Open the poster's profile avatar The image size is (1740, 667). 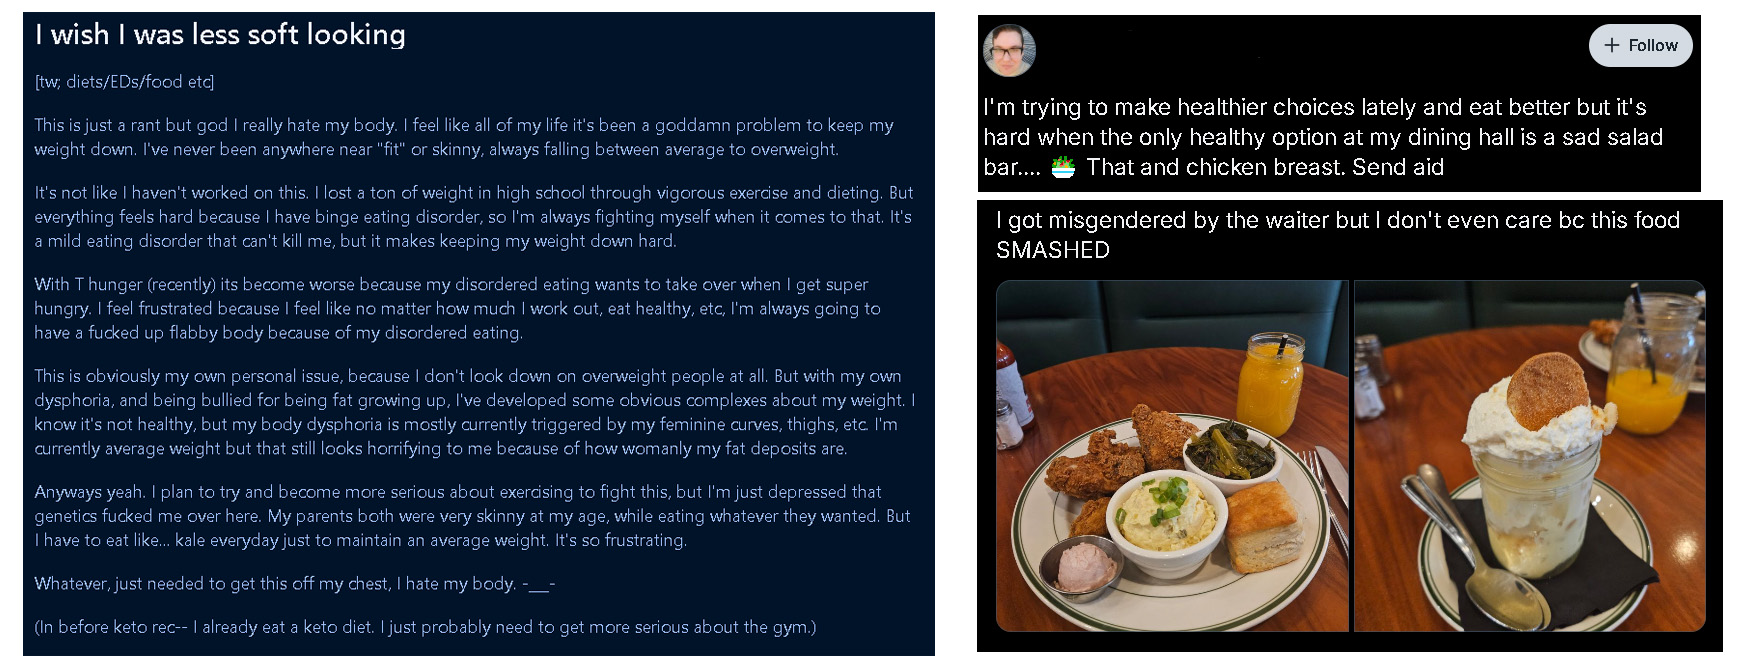[1009, 50]
